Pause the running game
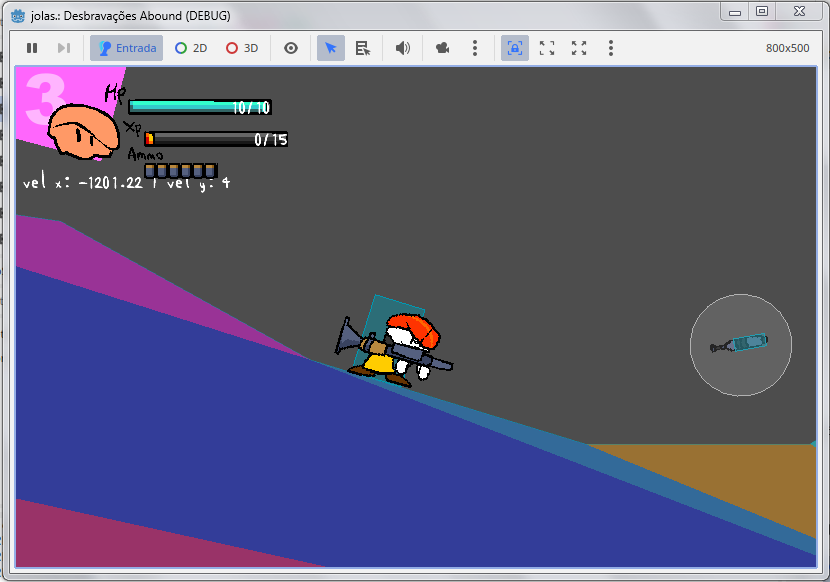 click(32, 48)
